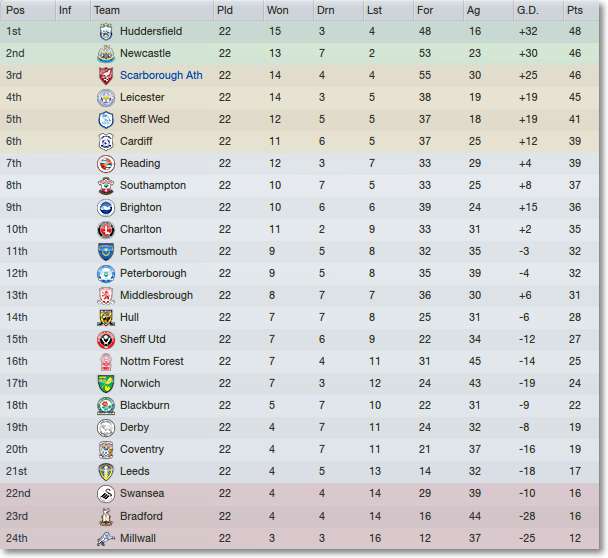Click the Huddersfield club crest icon
This screenshot has height=558, width=608.
[x=106, y=32]
